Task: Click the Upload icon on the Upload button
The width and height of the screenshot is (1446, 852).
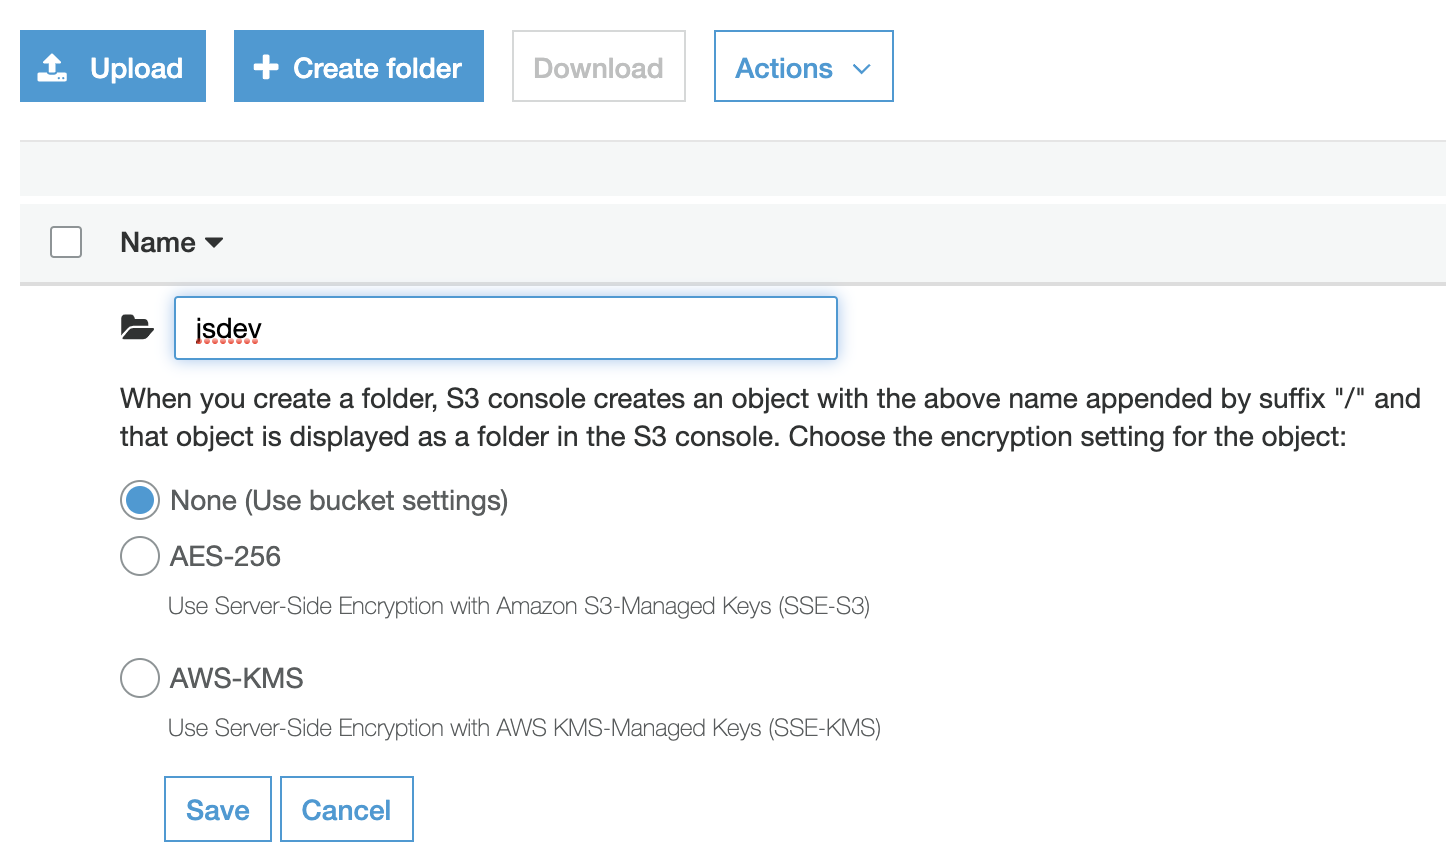Action: (x=52, y=66)
